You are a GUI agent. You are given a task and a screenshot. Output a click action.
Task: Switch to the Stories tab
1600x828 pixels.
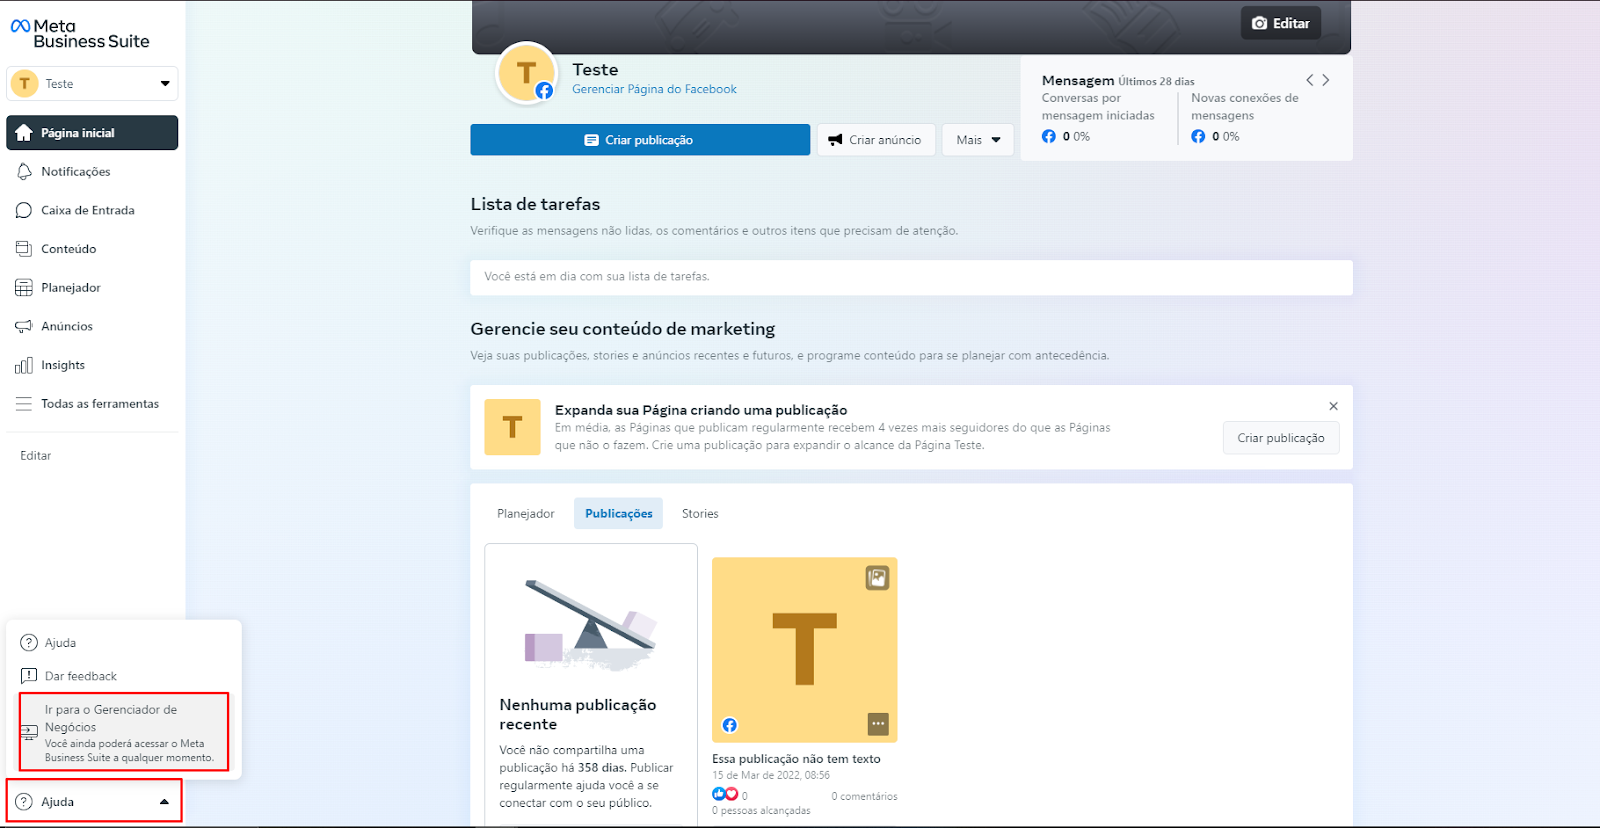pyautogui.click(x=700, y=514)
